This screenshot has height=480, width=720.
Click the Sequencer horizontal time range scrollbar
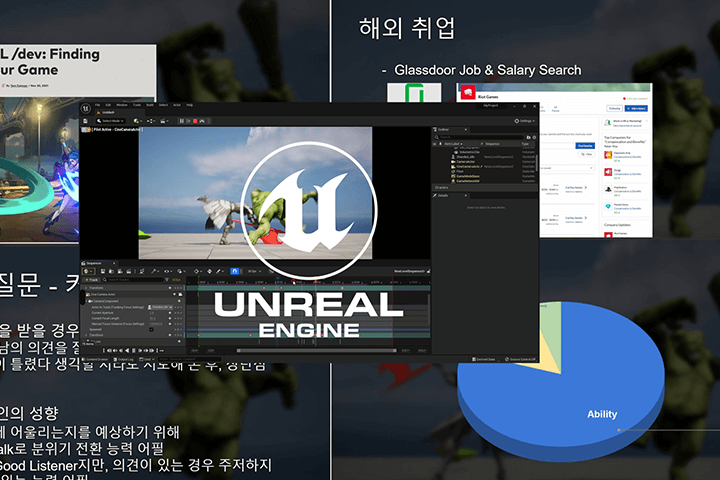(316, 350)
